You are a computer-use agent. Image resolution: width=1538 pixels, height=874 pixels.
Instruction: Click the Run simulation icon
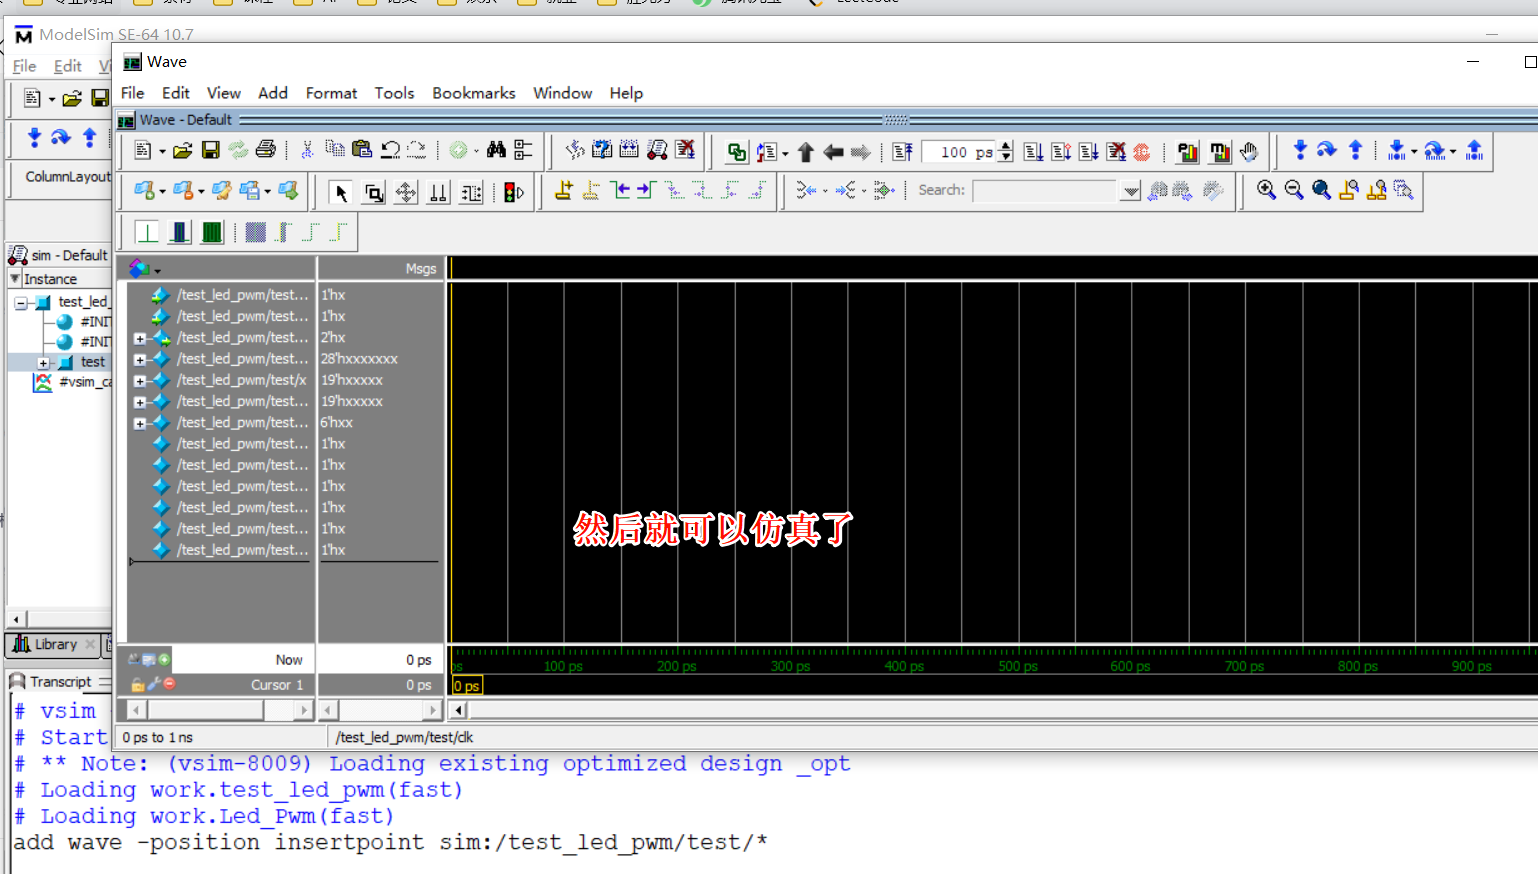coord(1032,151)
